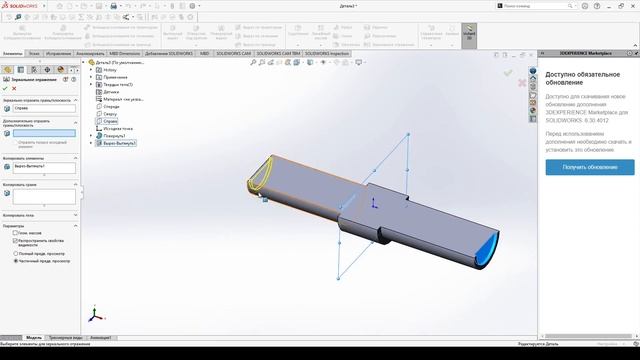The width and height of the screenshot is (640, 360).
Task: Open the Appearances color ball icon in task pane
Action: [x=533, y=111]
